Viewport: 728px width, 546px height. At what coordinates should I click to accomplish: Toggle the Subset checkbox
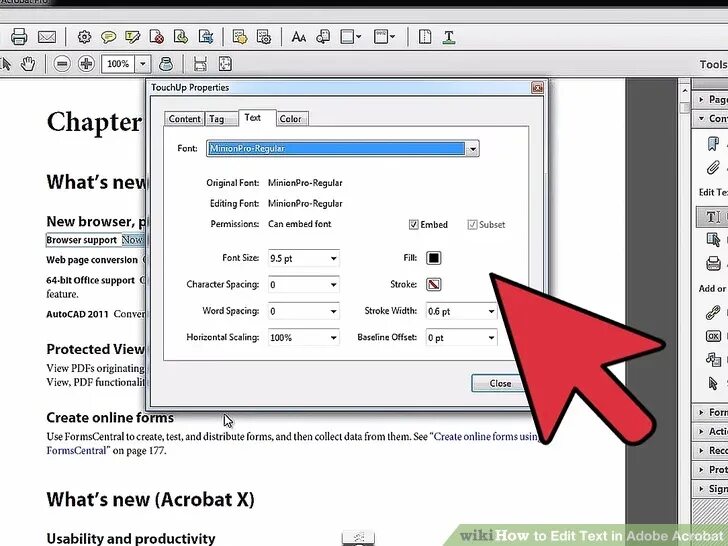coord(472,225)
